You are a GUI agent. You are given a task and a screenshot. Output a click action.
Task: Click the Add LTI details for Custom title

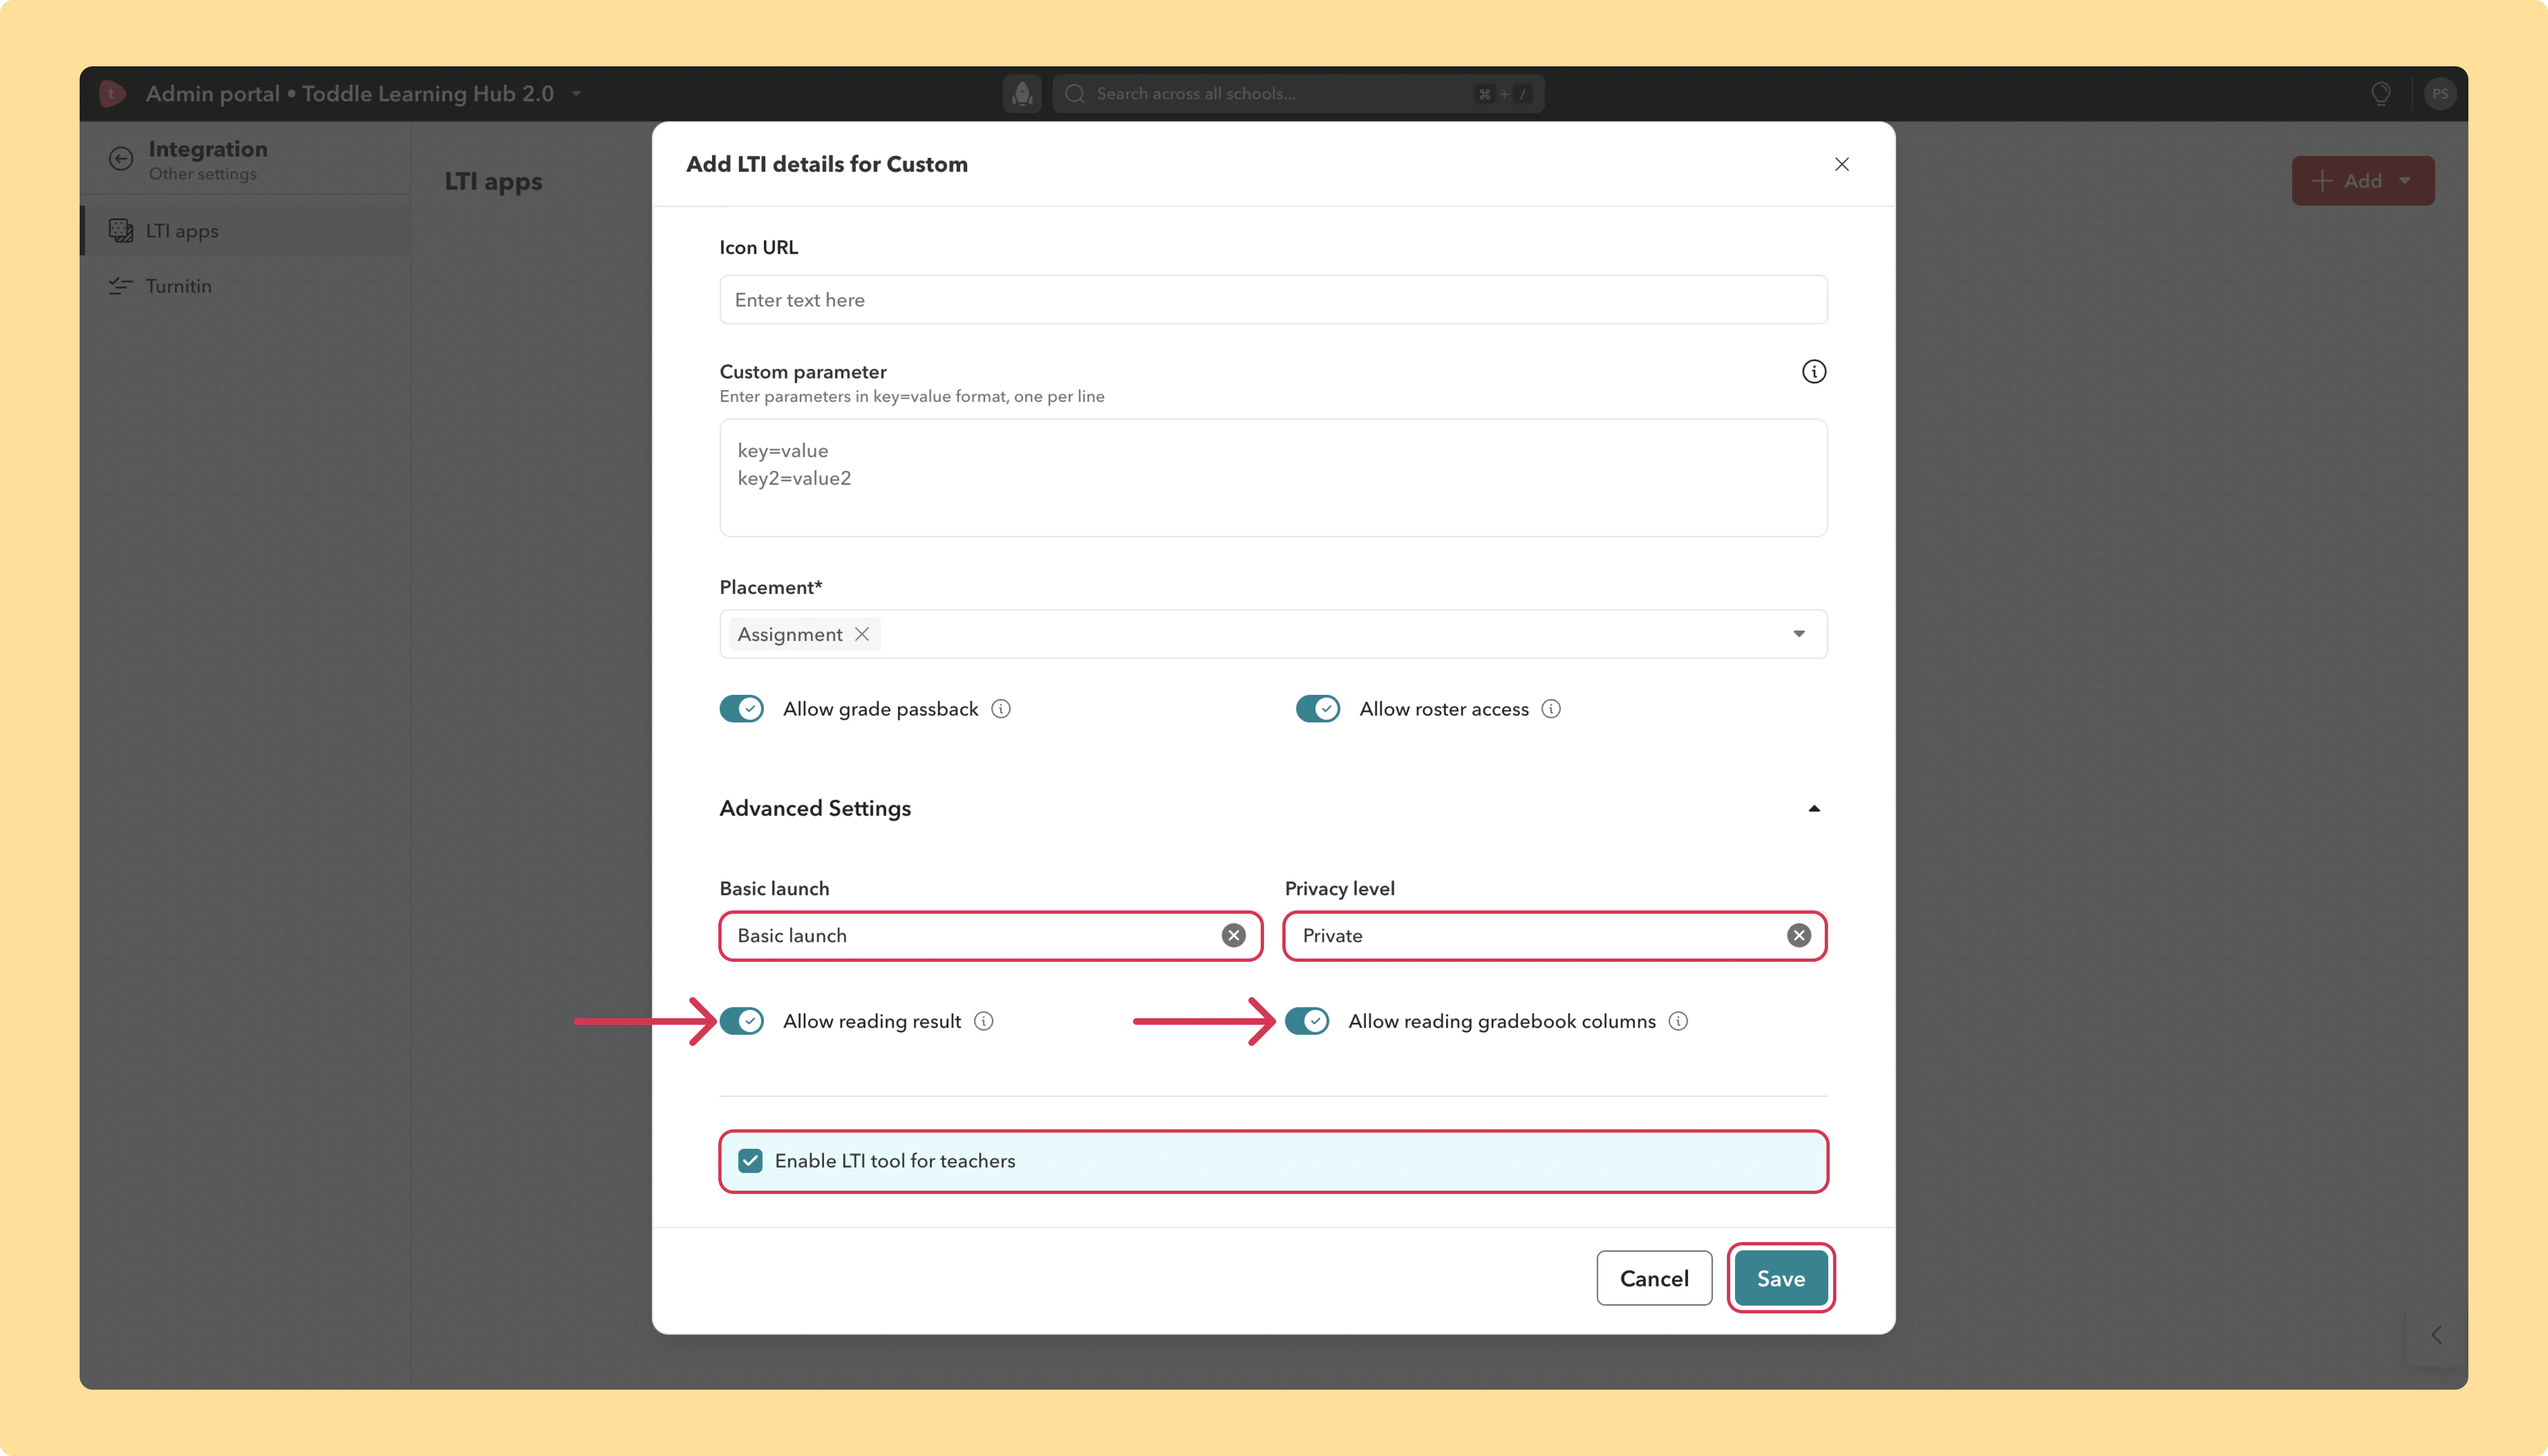(826, 164)
